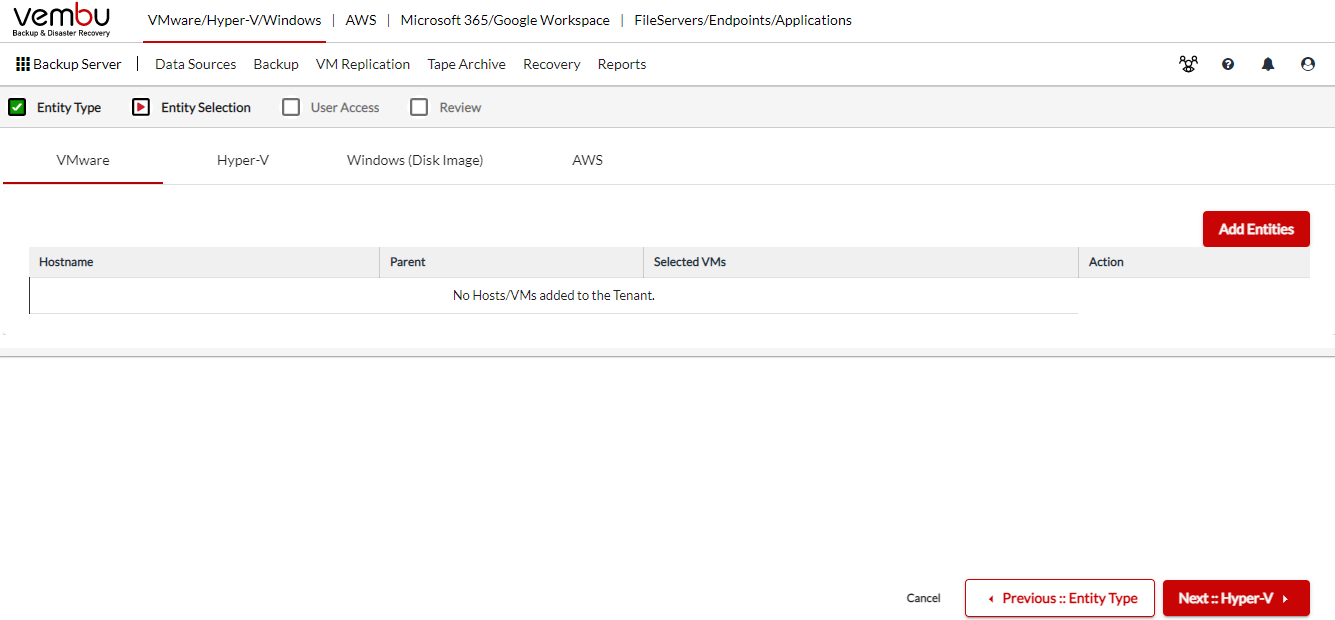Click the green Entity Type step checkmark
Screen dimensions: 1335x620
[17, 107]
